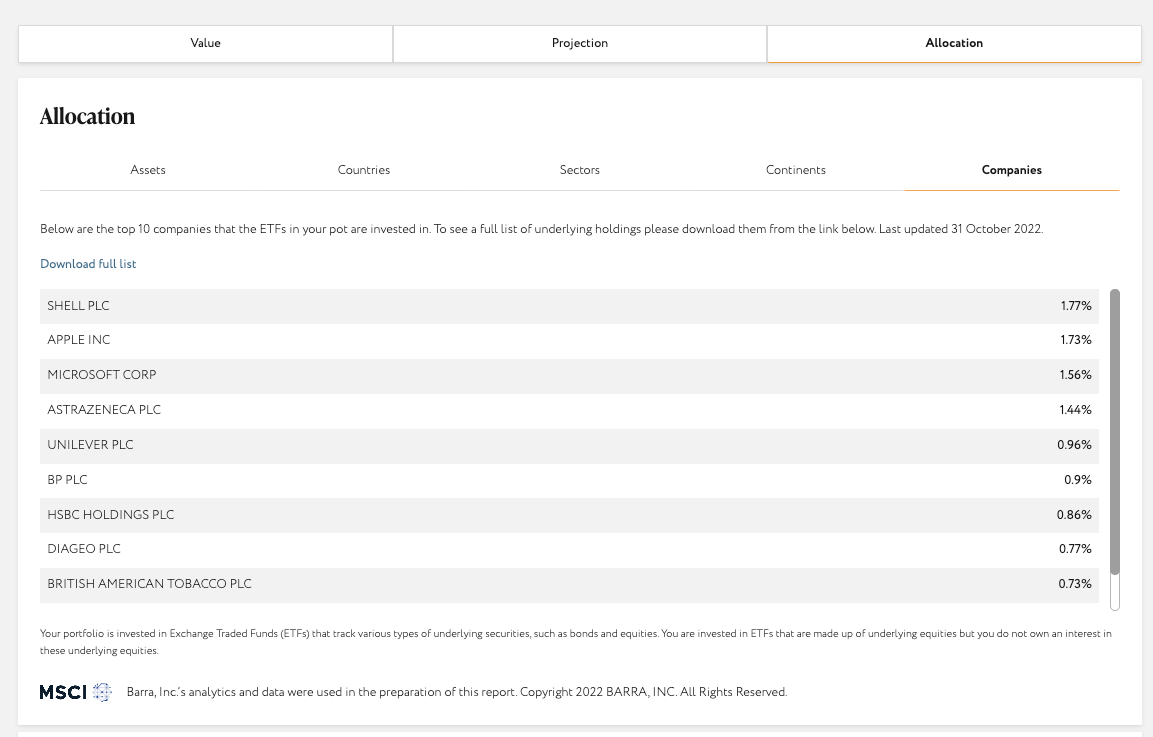Select the BP PLC row name
Viewport: 1153px width, 737px height.
[67, 480]
